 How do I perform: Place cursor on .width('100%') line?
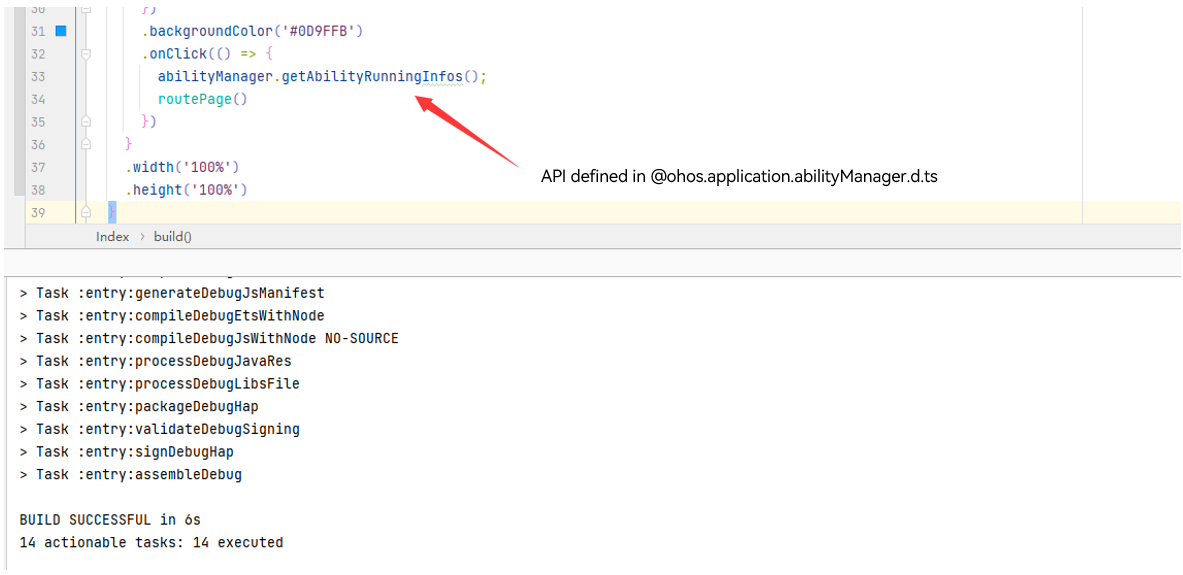[182, 167]
